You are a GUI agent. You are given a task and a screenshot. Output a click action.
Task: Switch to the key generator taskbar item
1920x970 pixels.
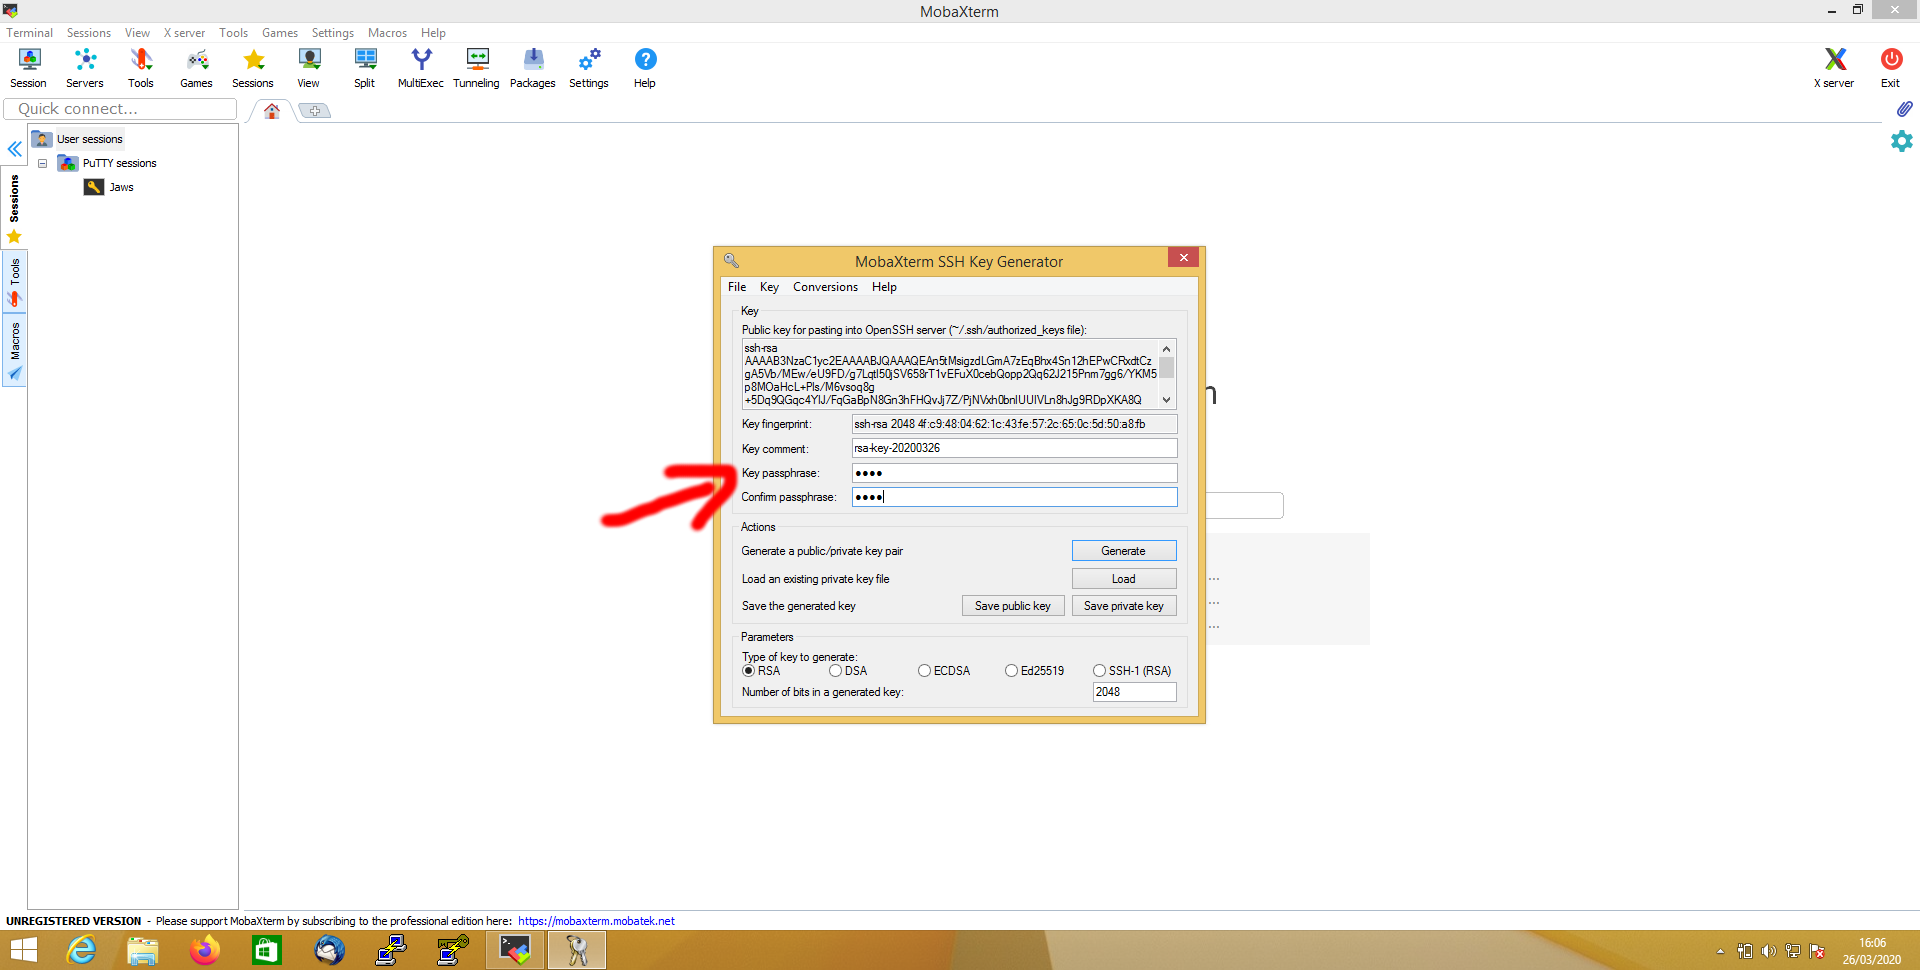click(x=577, y=950)
